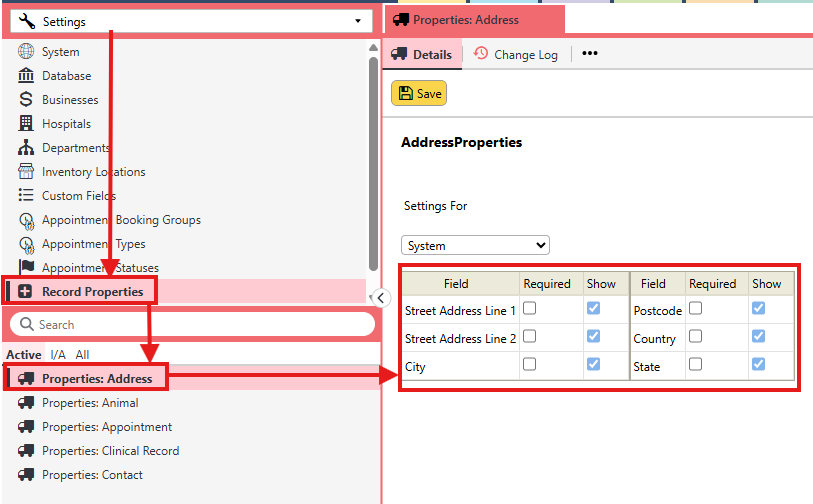Click the settings list scrollbar thumb
This screenshot has width=813, height=504.
(373, 163)
